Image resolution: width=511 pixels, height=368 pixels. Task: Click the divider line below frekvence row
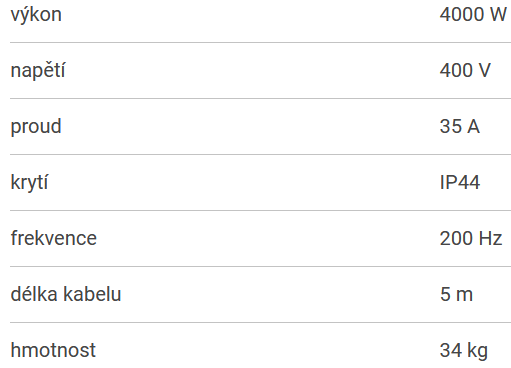(x=260, y=266)
